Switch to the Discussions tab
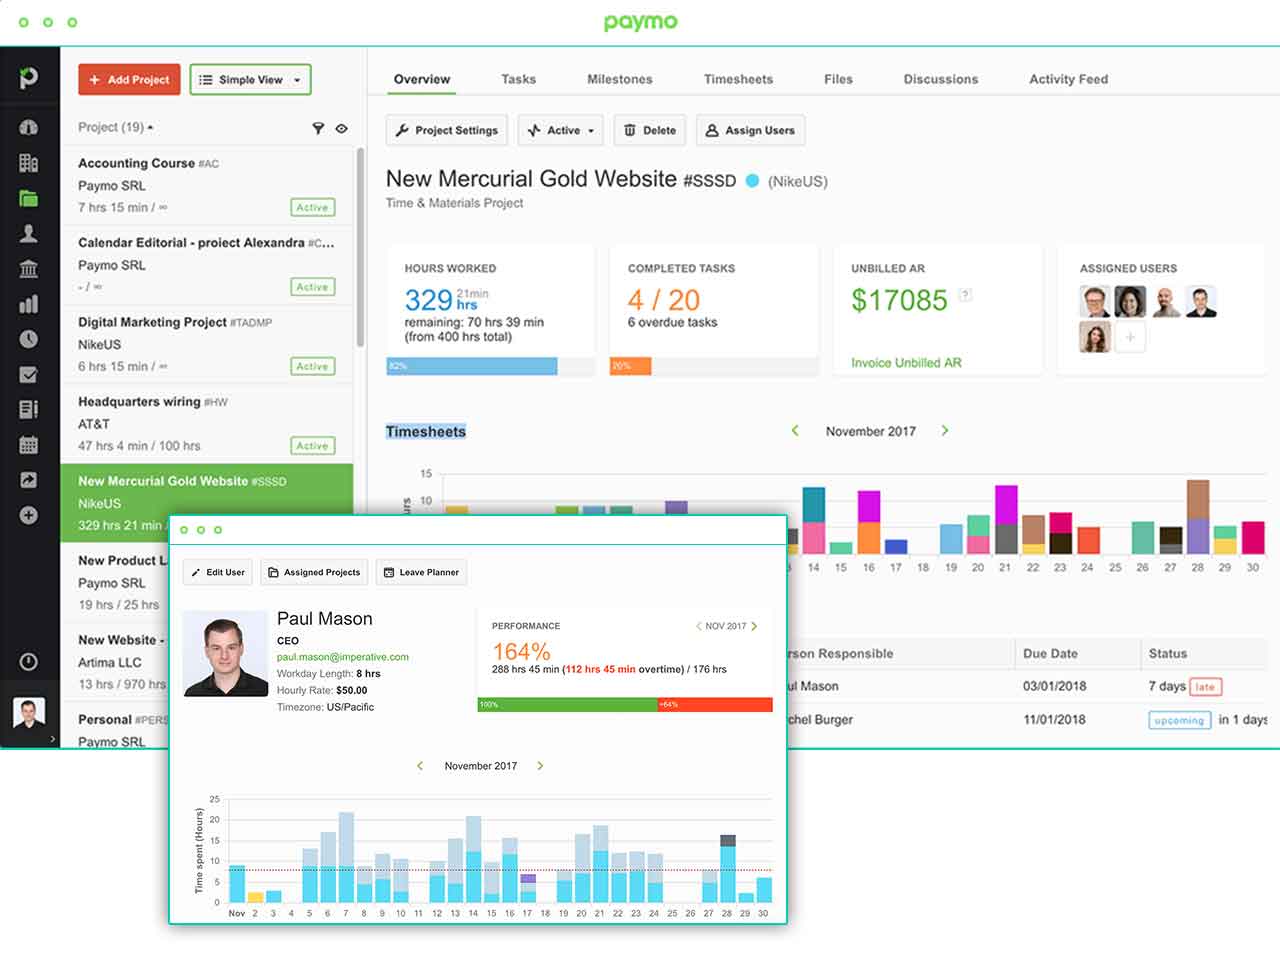The image size is (1280, 960). 941,79
